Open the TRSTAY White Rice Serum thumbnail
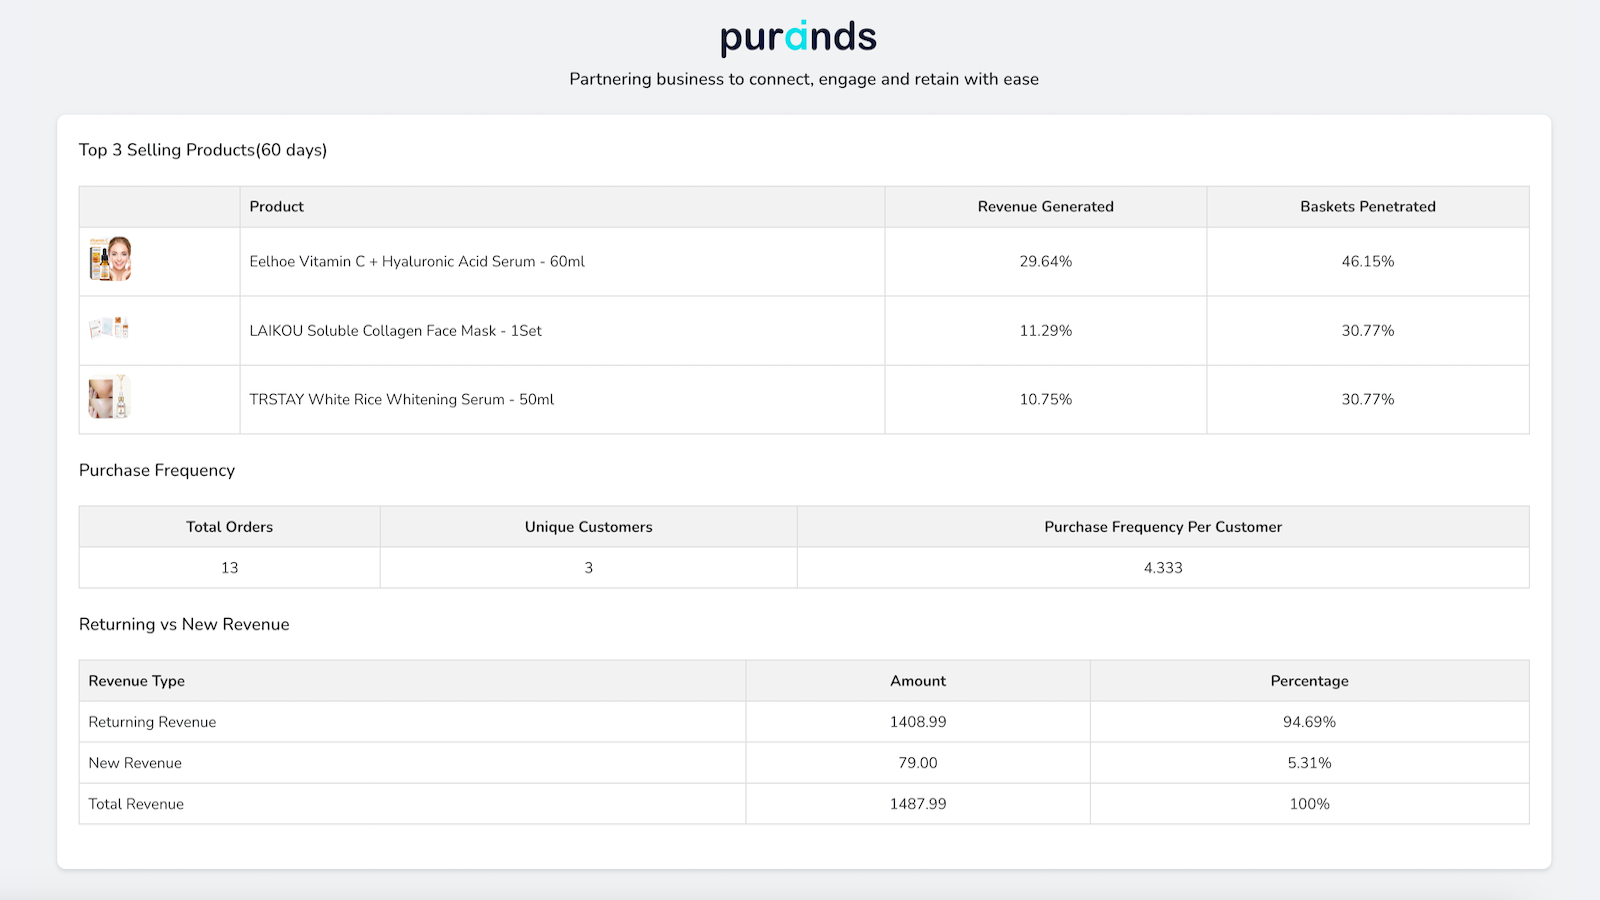Viewport: 1600px width, 900px height. click(109, 397)
